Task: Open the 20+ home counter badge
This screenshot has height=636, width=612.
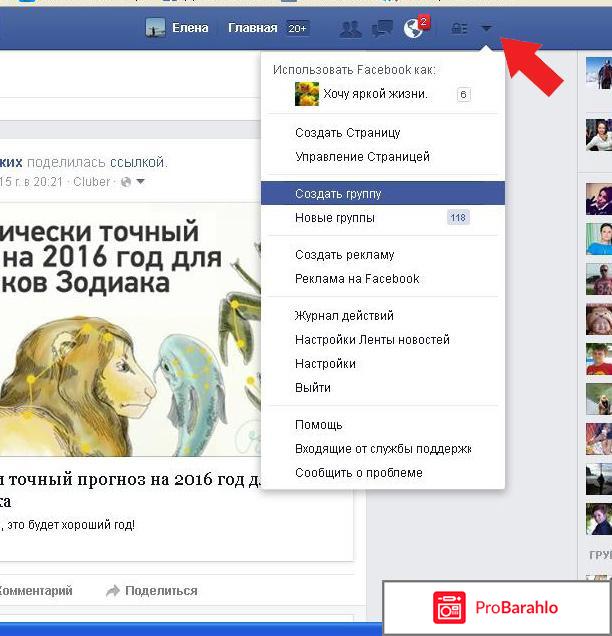Action: point(297,28)
